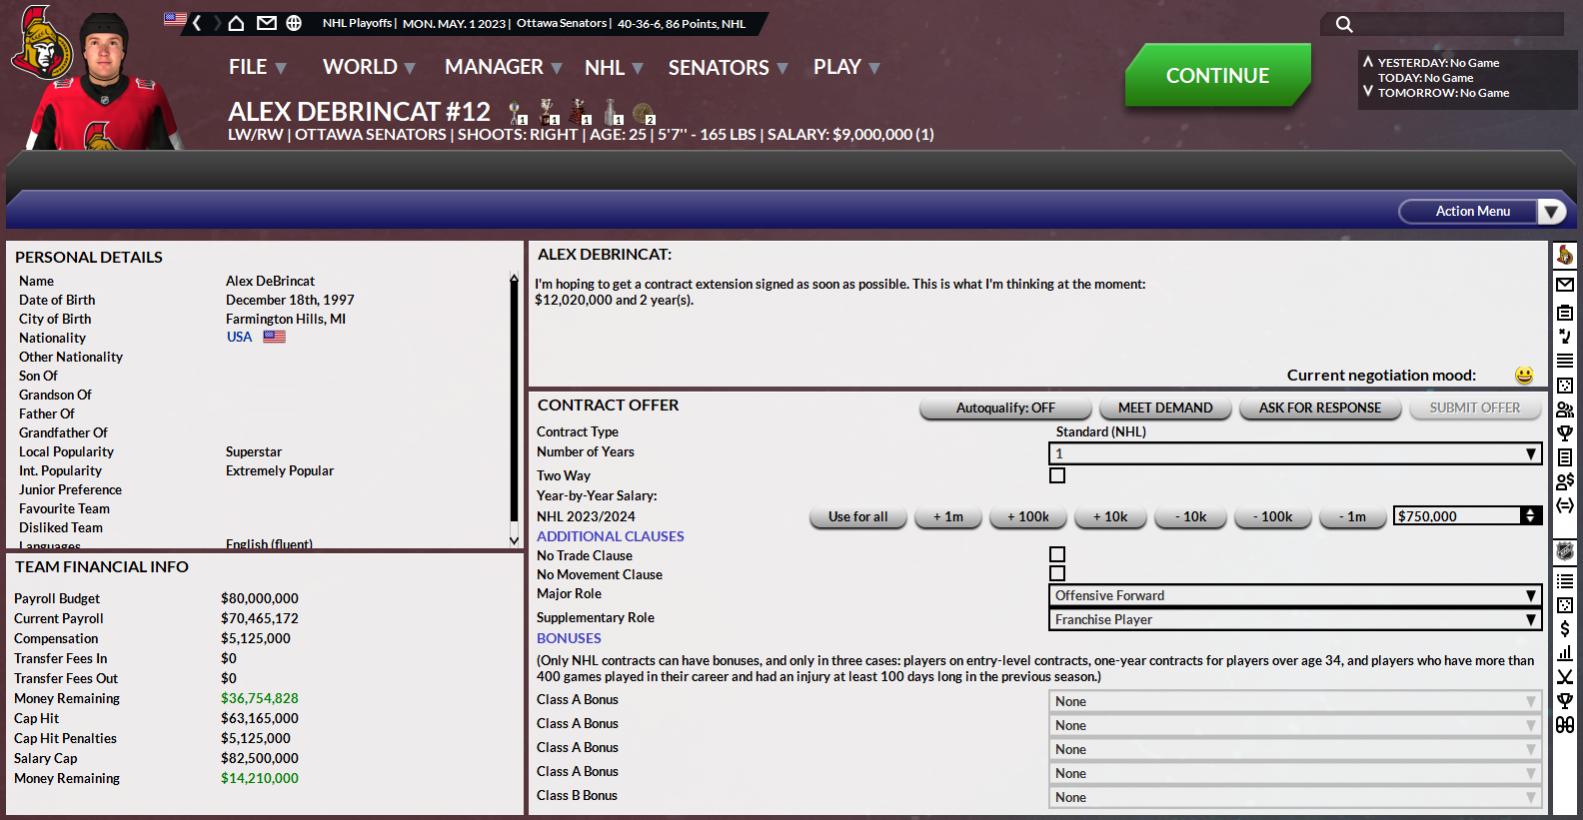The image size is (1583, 820).
Task: Click the Senators logo in right sidebar
Action: click(1565, 256)
